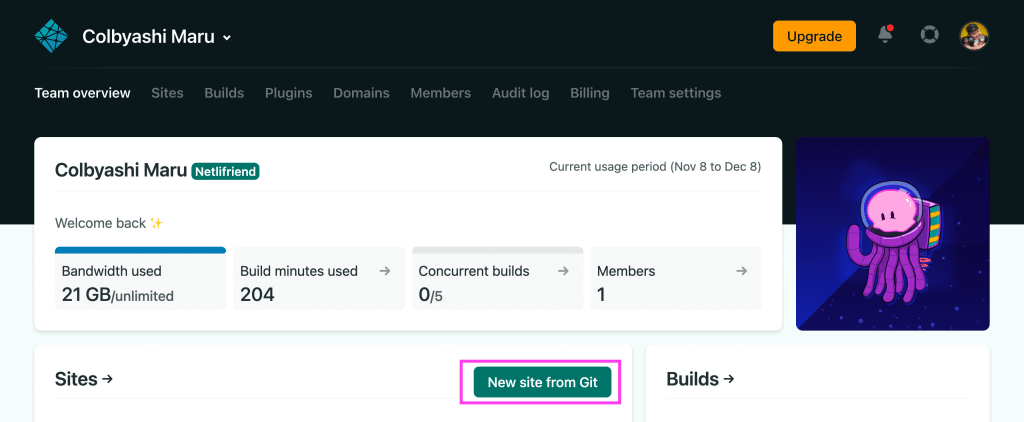This screenshot has height=422, width=1024.
Task: Click the Netlify logo icon
Action: click(x=50, y=36)
